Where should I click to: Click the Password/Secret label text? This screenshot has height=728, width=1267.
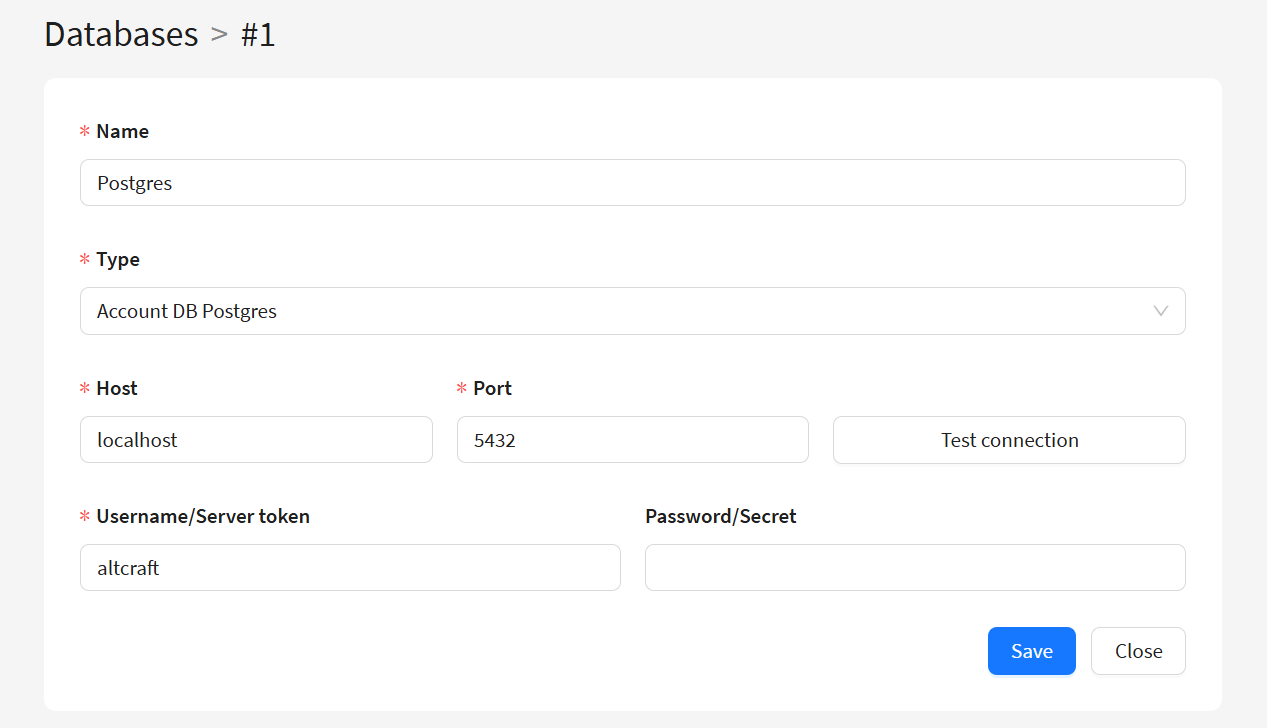pyautogui.click(x=720, y=516)
